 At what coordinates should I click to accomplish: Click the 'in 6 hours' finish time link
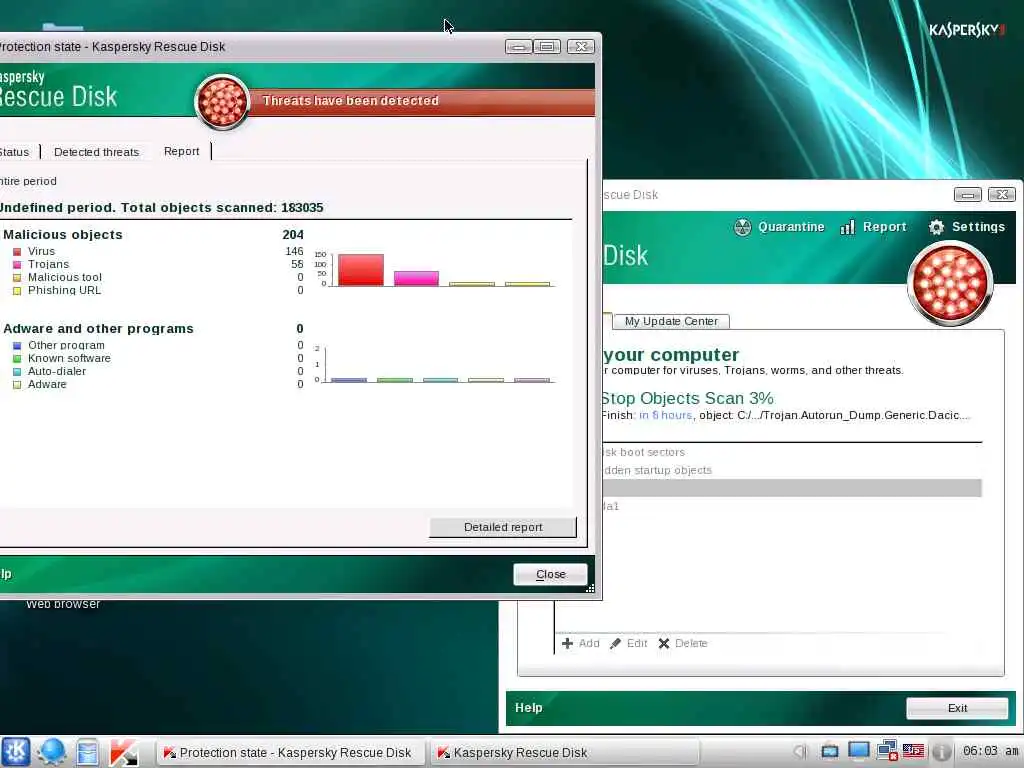665,415
